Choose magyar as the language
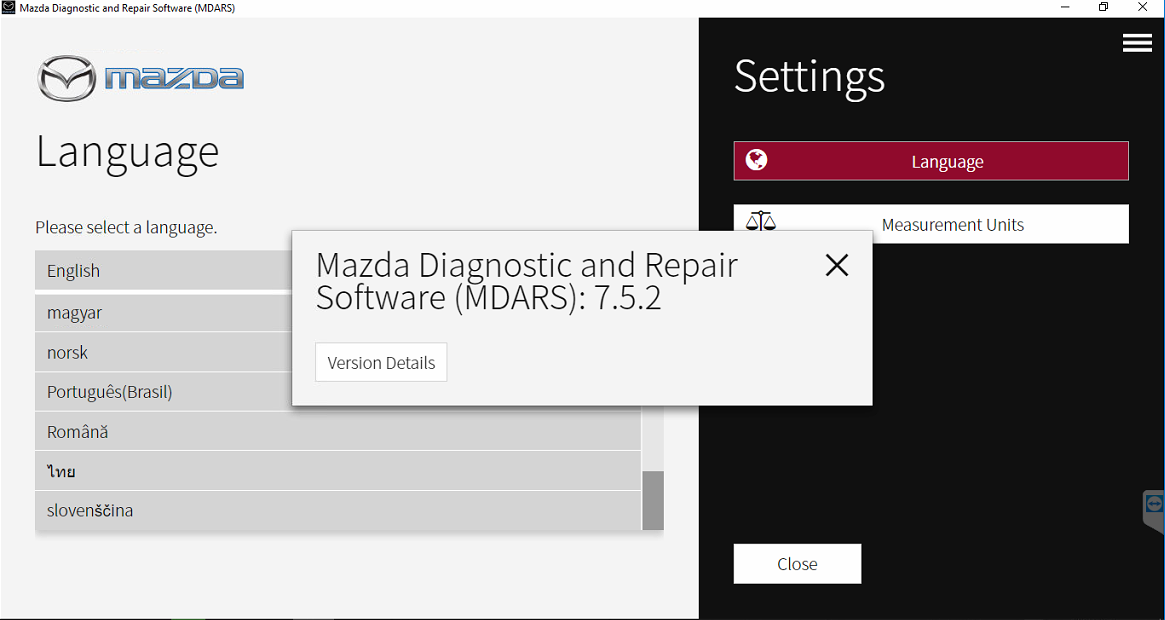 coord(160,313)
